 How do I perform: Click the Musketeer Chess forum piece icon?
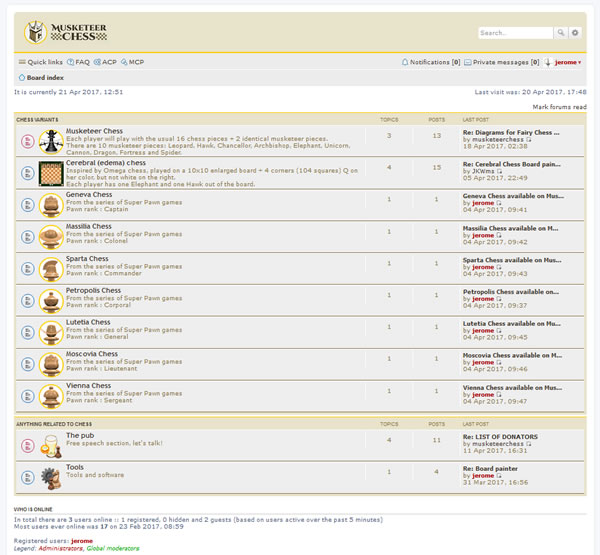50,139
